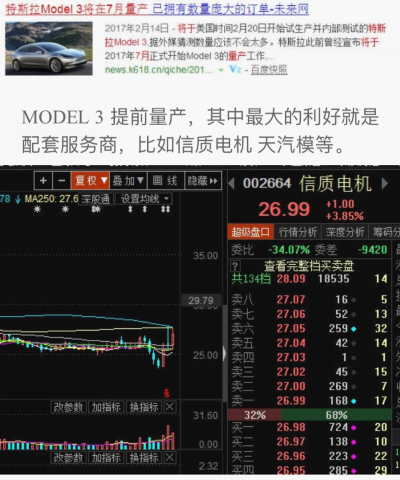Image resolution: width=400 pixels, height=480 pixels.
Task: Go to next stock with right arrow
Action: click(x=385, y=183)
